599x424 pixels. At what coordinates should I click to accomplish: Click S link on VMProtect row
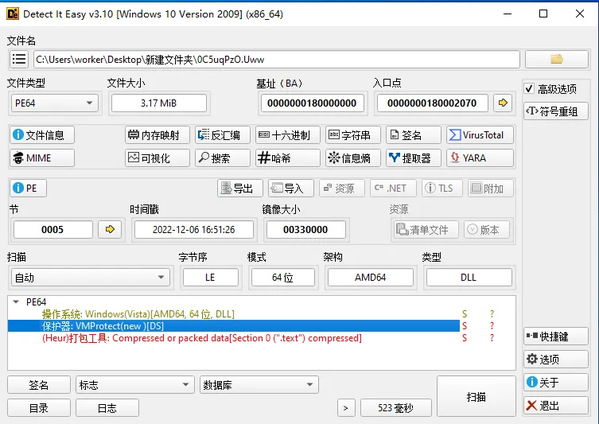click(465, 326)
